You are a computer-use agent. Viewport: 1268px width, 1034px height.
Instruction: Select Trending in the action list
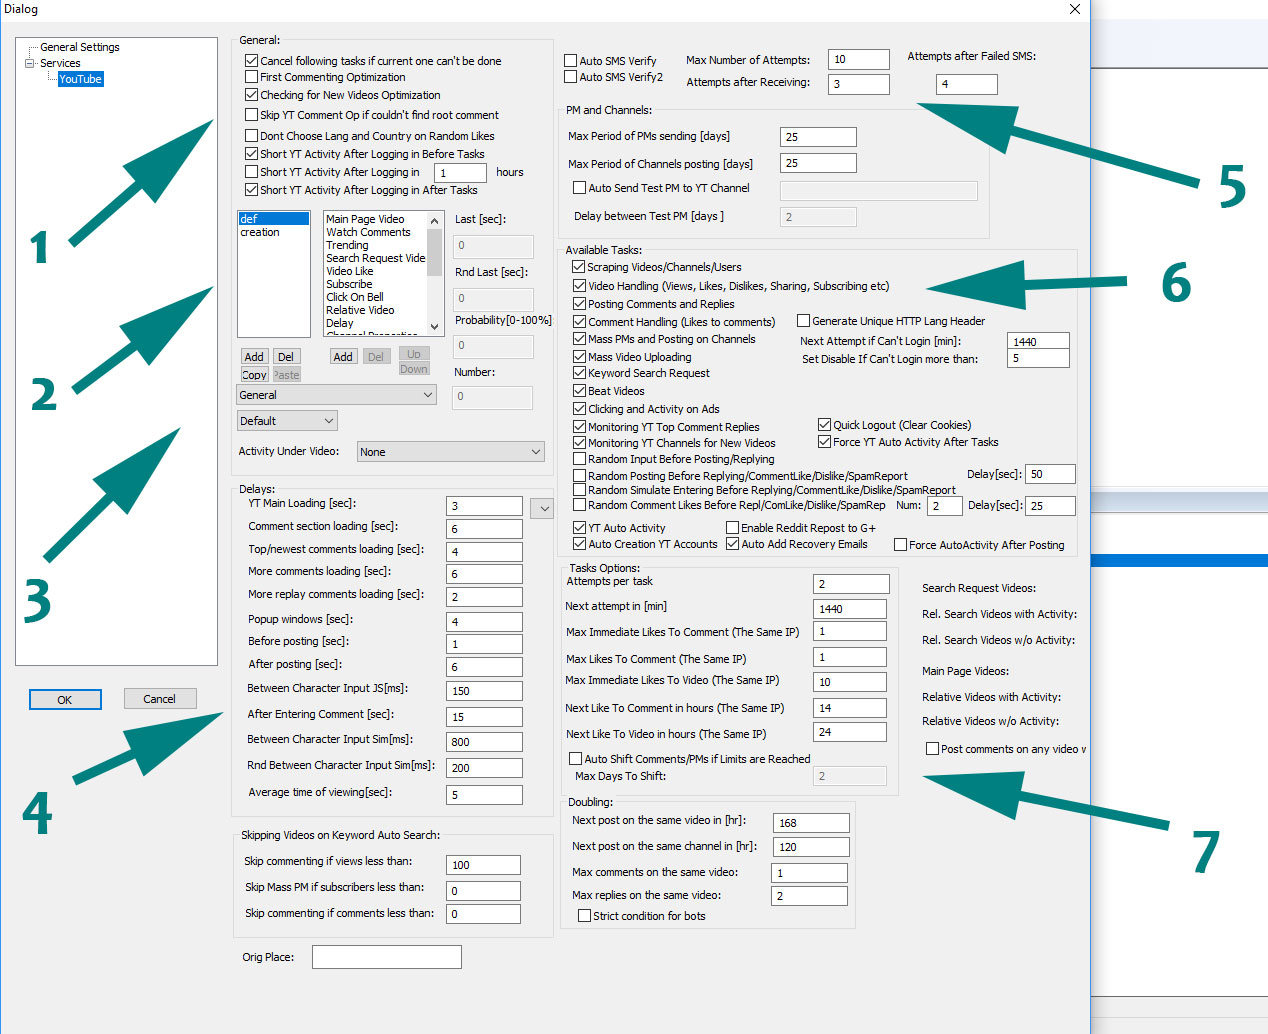347,245
